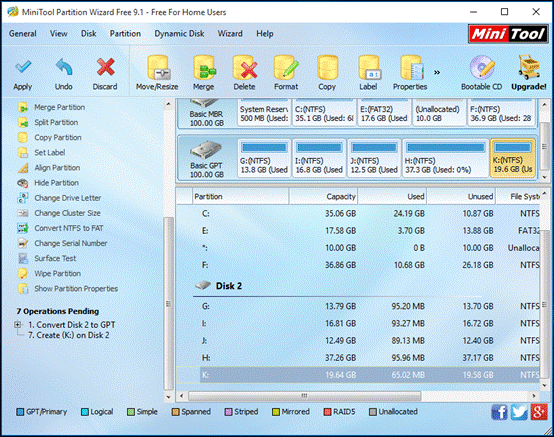Click Set Label in the sidebar
Screen dimensions: 554x437
tap(49, 153)
